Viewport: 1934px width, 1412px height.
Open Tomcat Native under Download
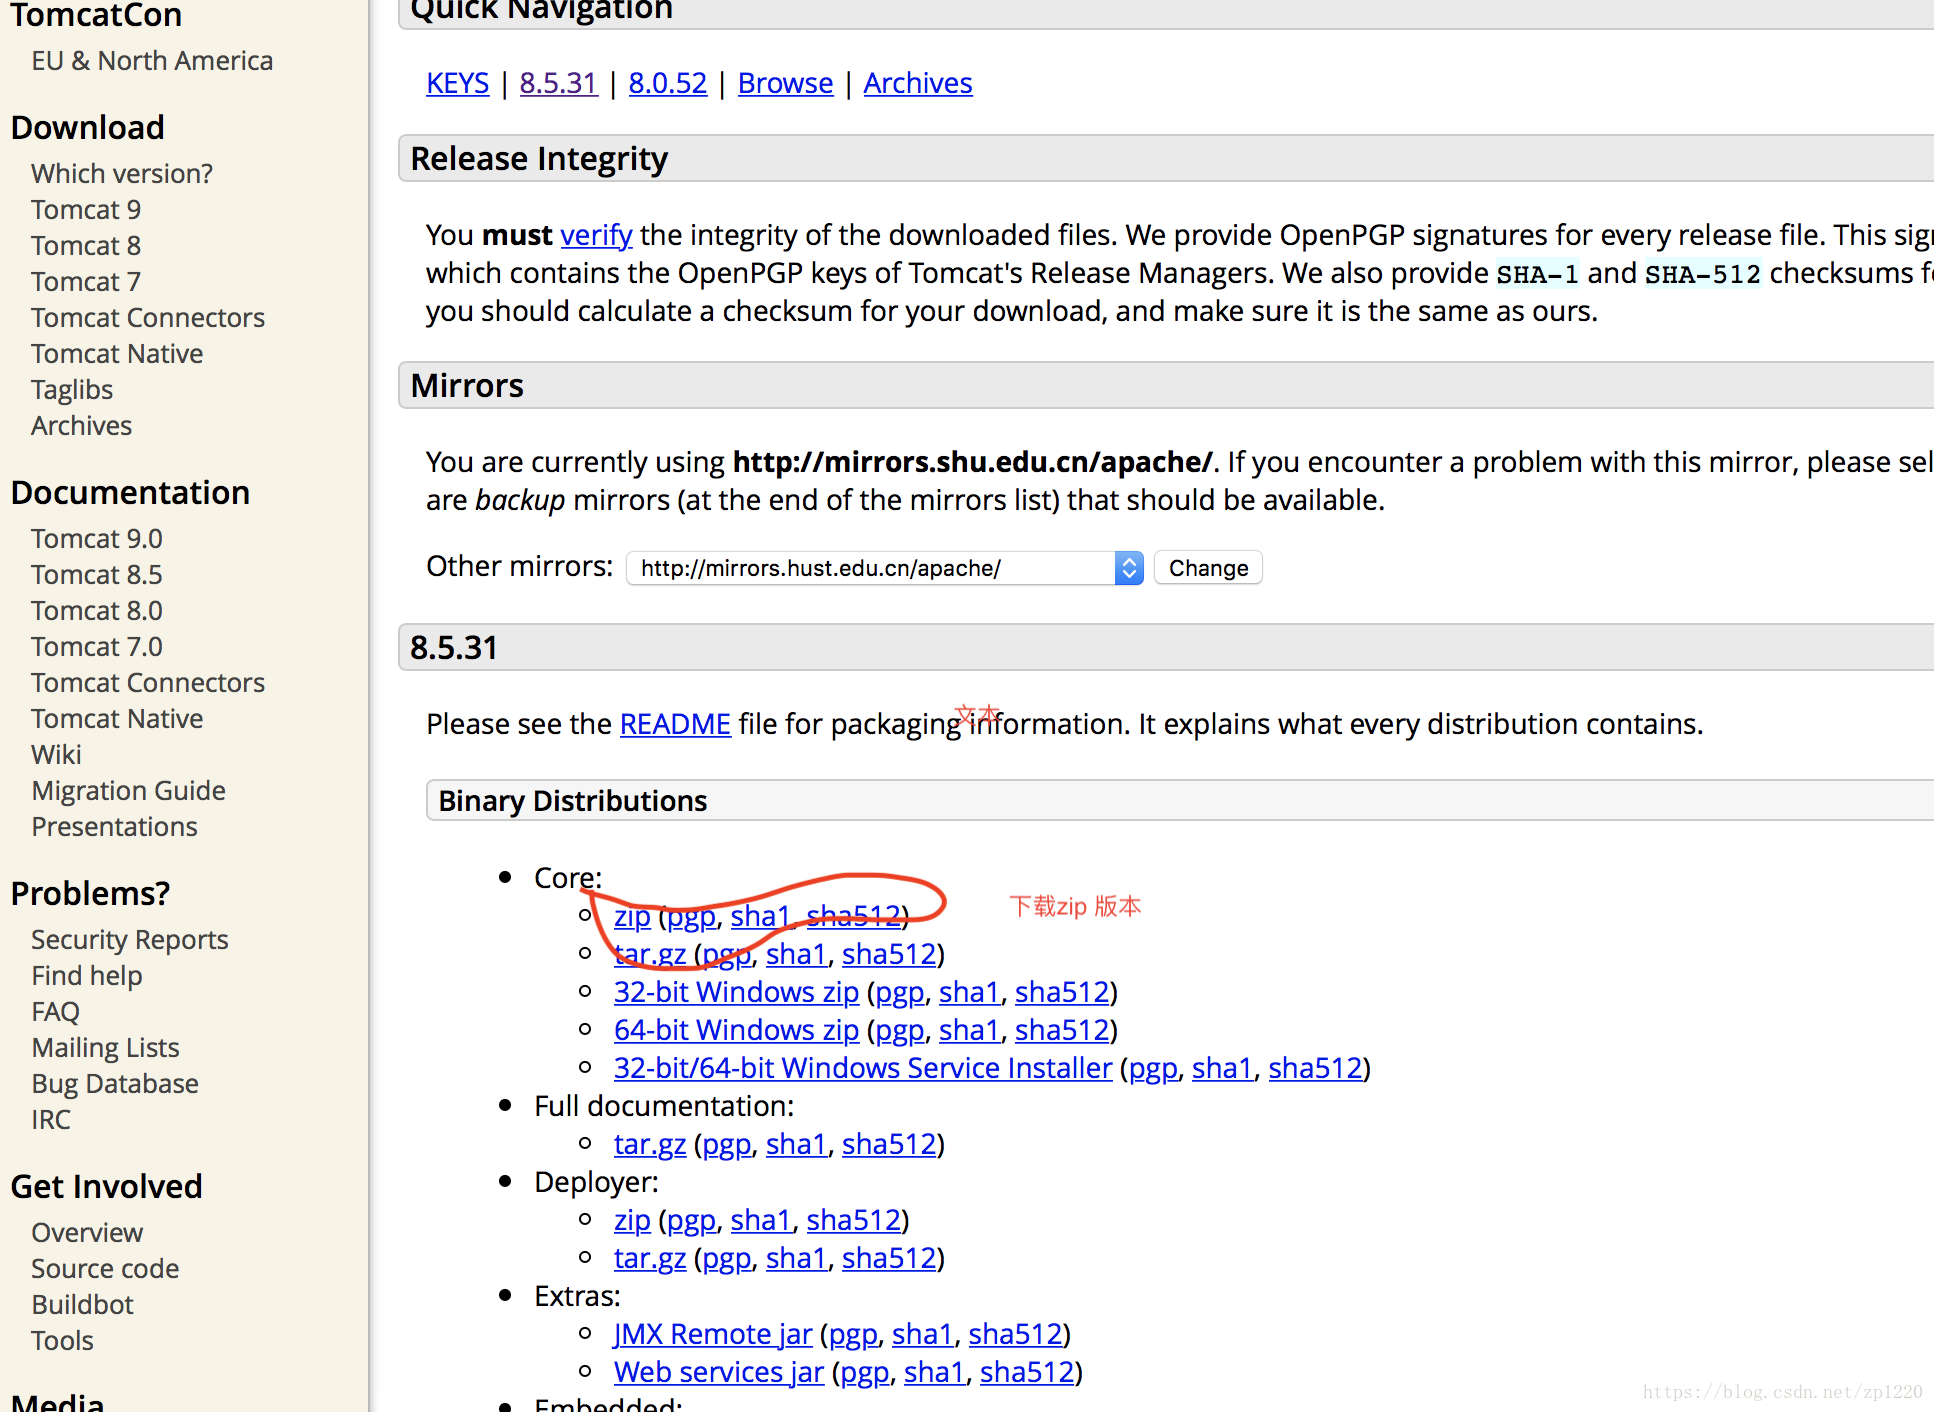117,354
